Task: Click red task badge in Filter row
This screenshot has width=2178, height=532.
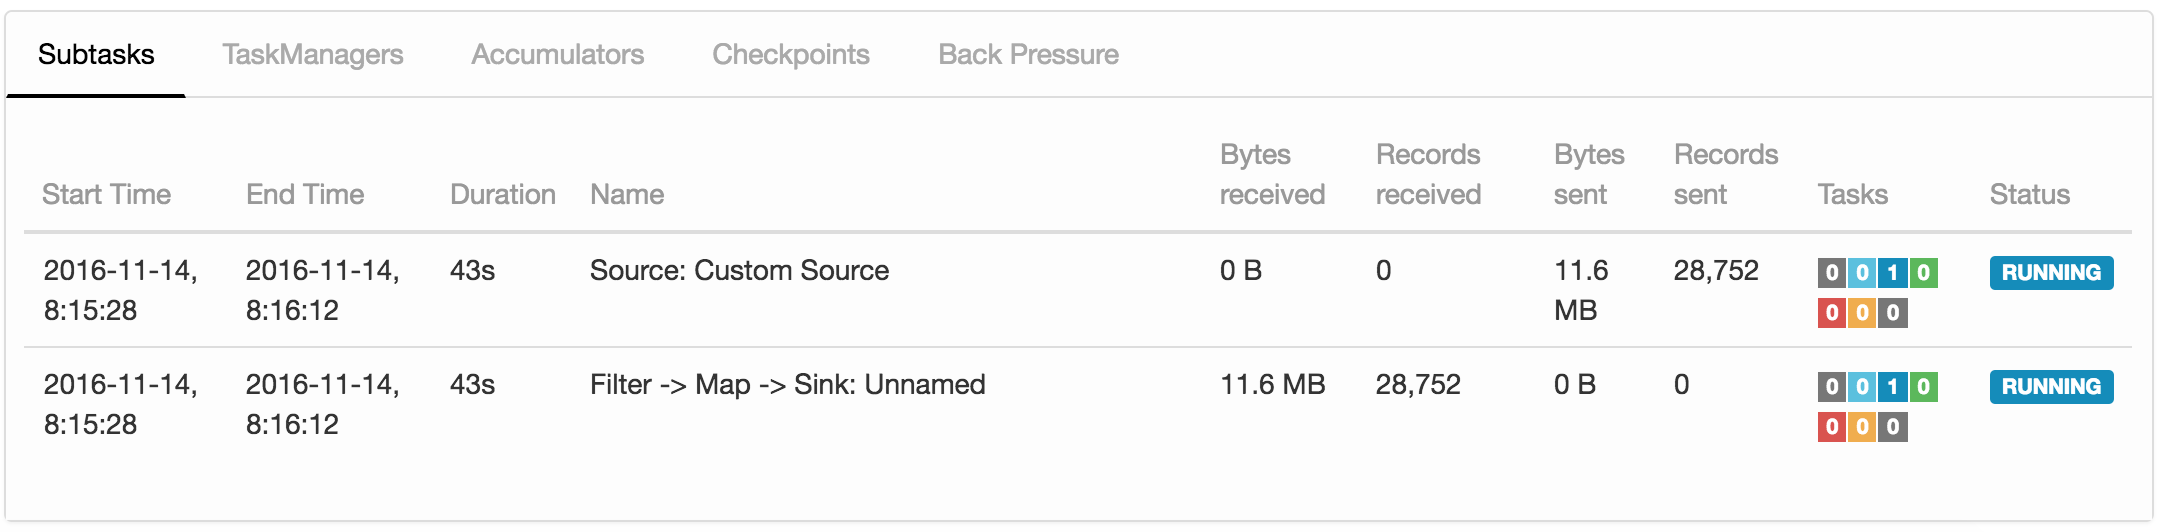Action: tap(1832, 427)
